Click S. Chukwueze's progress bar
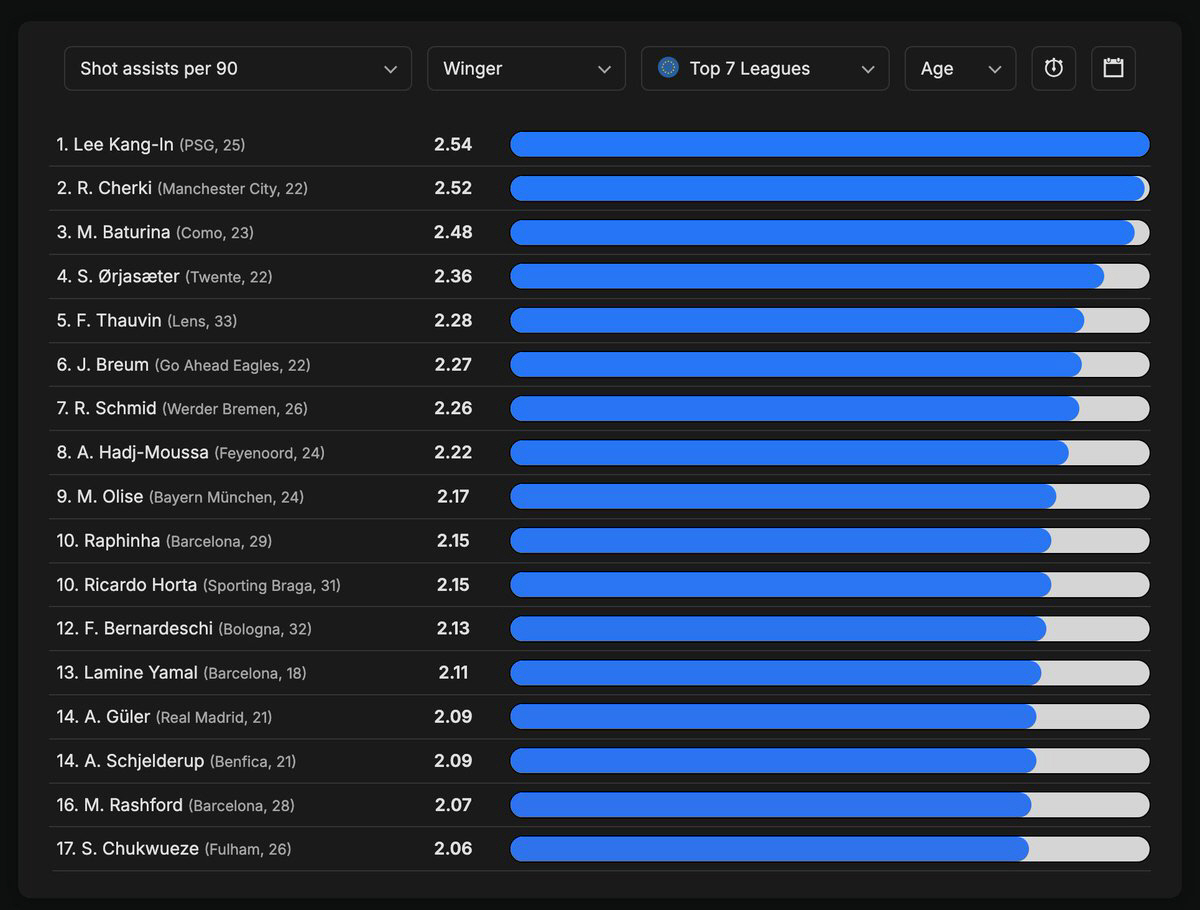 [x=769, y=849]
